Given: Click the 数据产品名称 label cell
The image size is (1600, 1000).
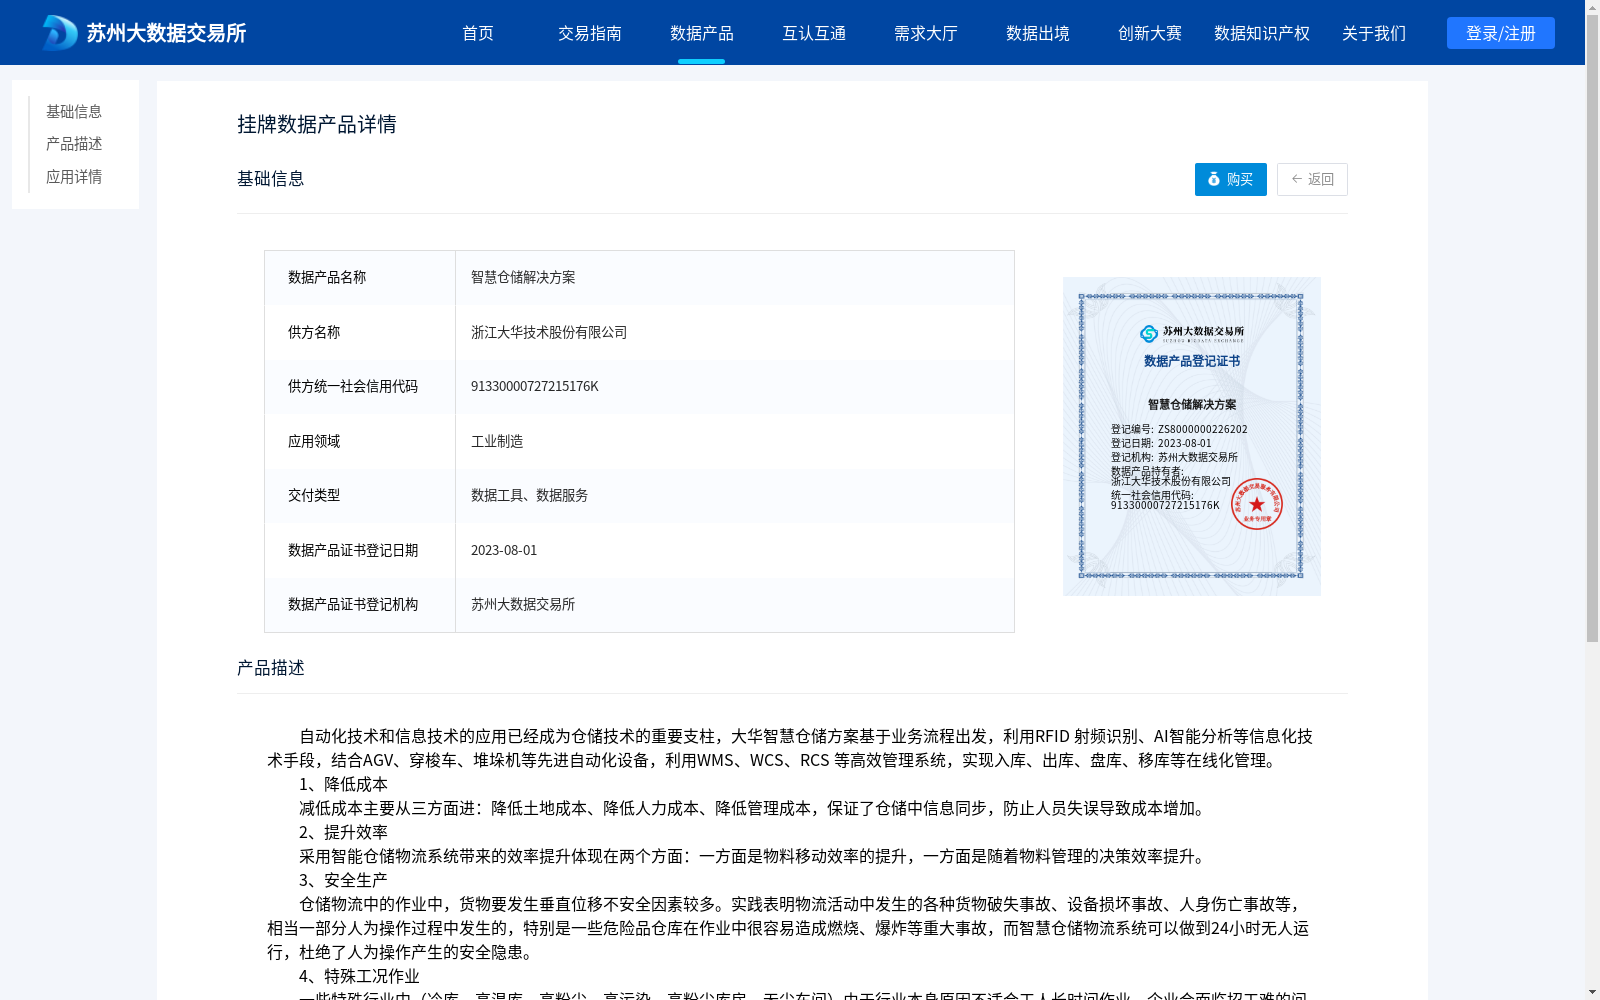Looking at the screenshot, I should (360, 277).
